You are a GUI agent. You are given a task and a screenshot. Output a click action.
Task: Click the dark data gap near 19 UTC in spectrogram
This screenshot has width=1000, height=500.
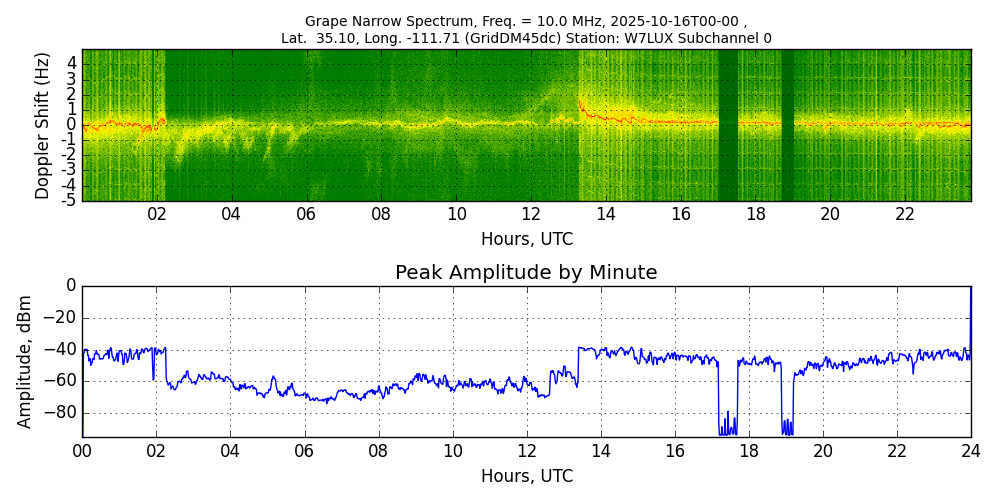pos(788,125)
